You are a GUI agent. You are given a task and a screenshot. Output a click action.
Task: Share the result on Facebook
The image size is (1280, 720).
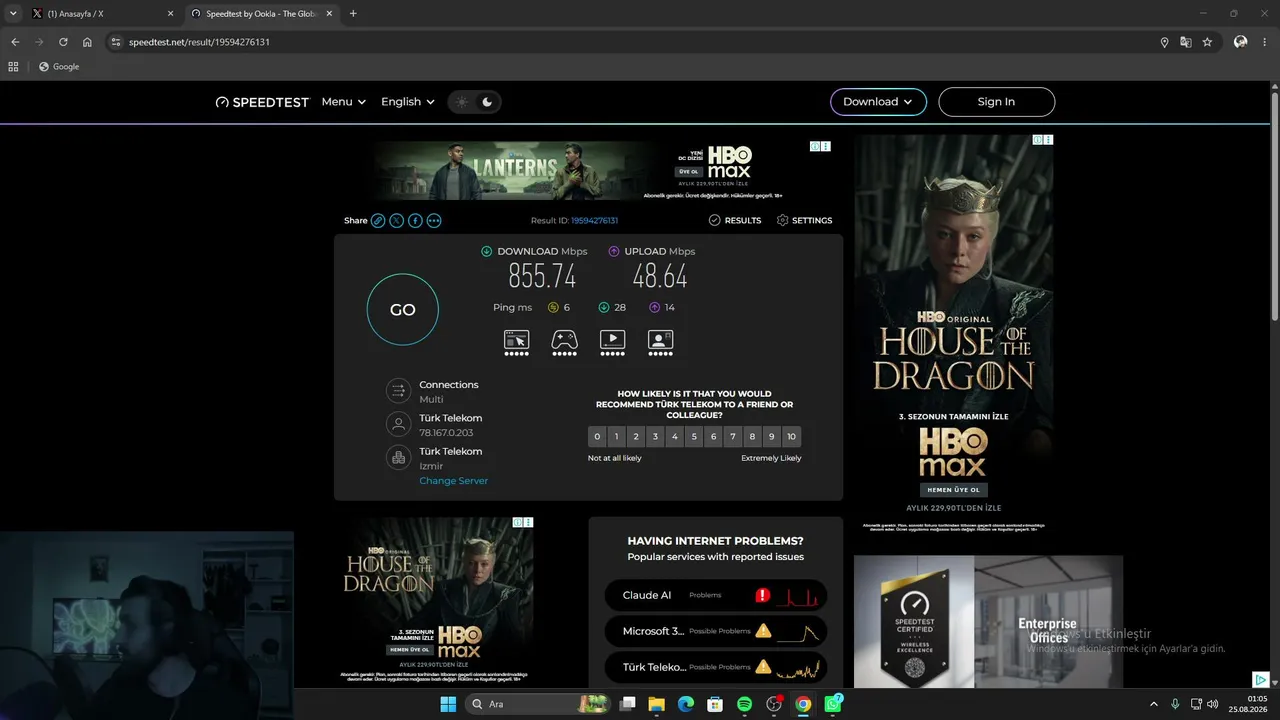[x=415, y=221]
